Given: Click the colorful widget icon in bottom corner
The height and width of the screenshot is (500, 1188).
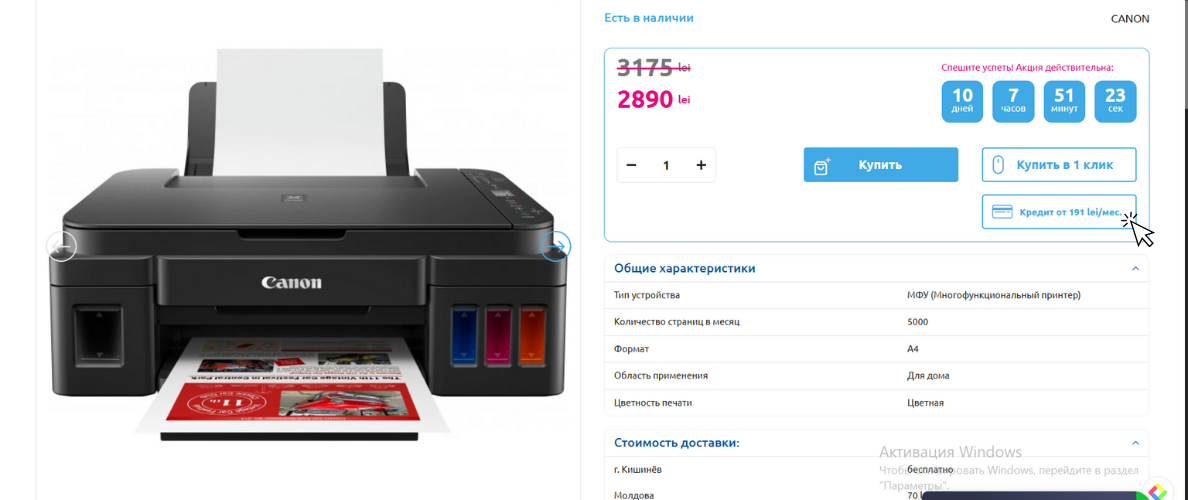Looking at the screenshot, I should click(1155, 491).
